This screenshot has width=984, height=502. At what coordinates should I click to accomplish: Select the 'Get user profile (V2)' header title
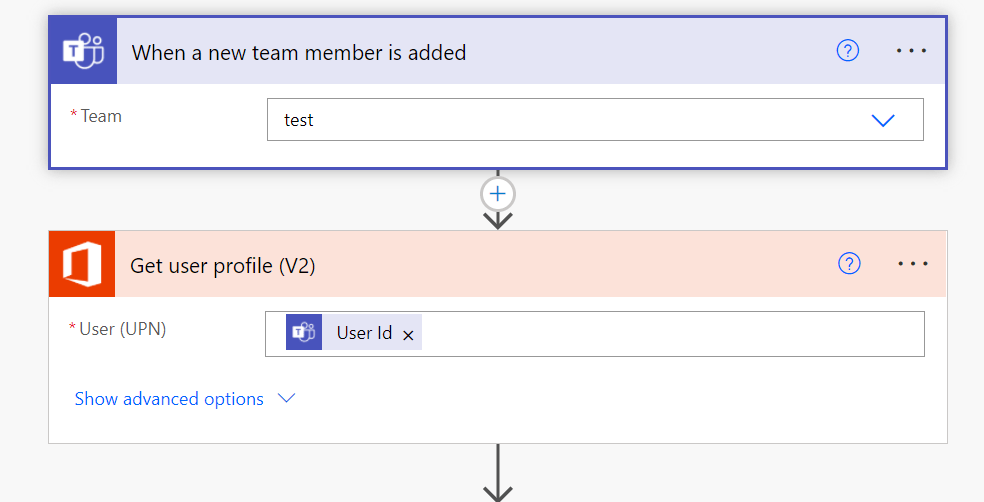click(223, 265)
